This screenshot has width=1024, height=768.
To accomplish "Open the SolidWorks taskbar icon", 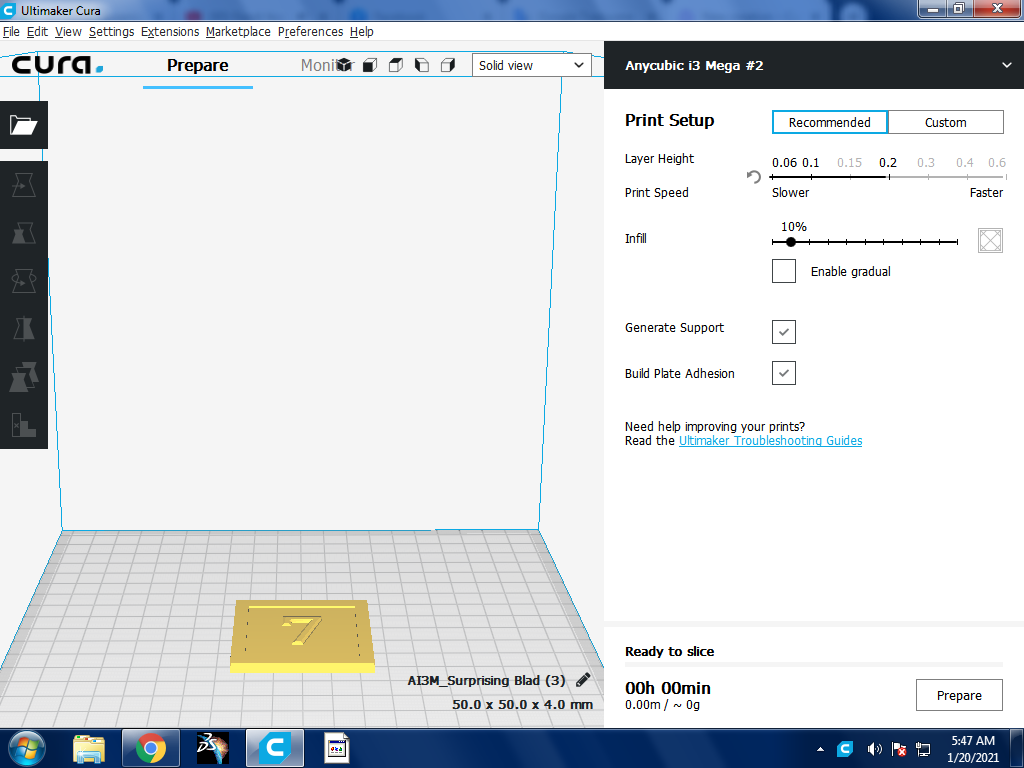I will [x=213, y=748].
